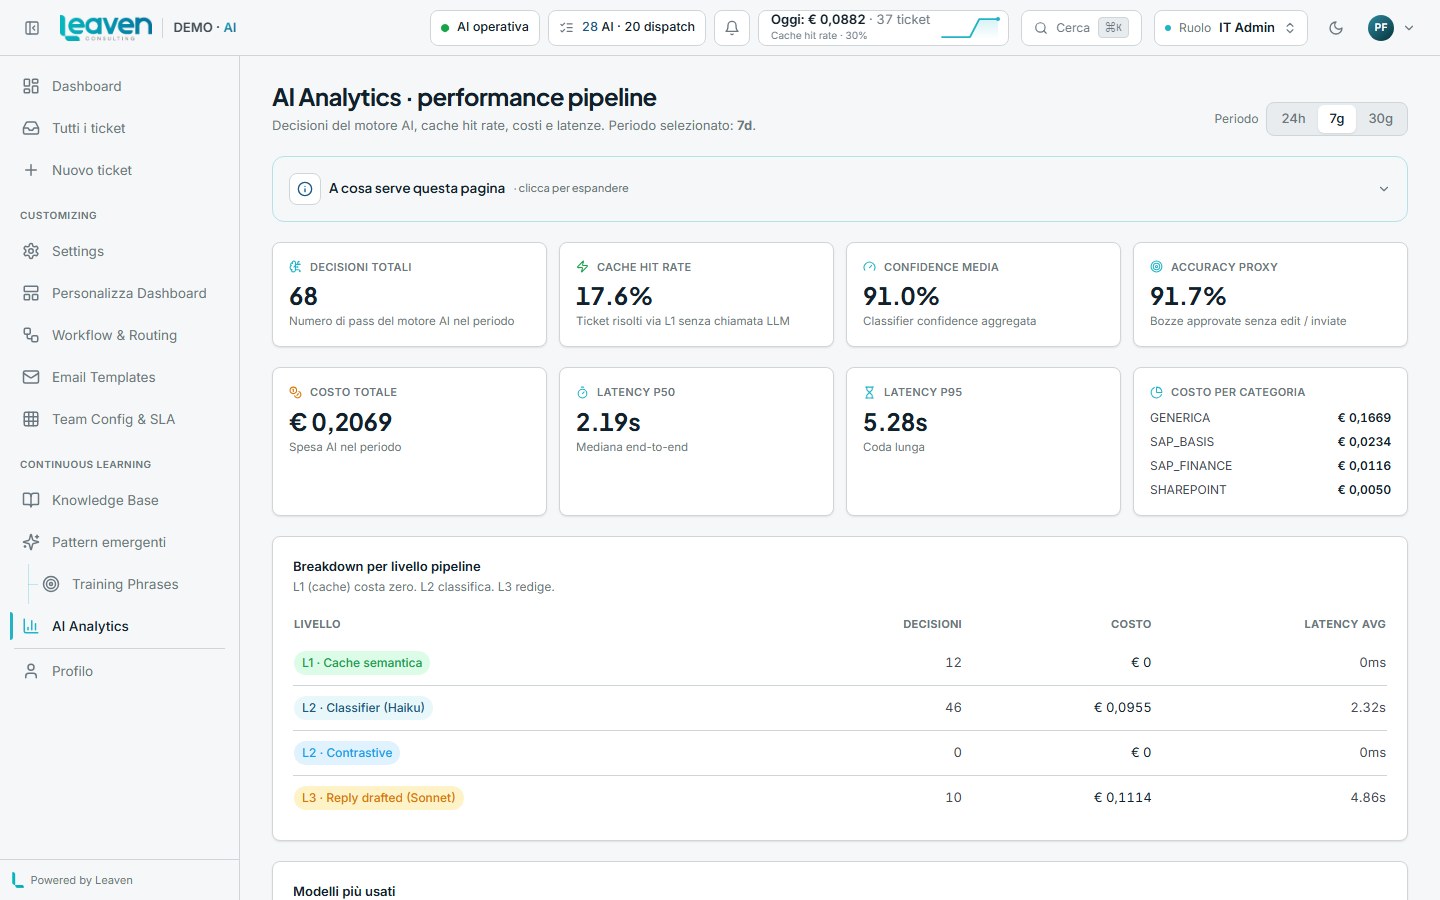Click the L1 · Cache semantica badge

coord(362,663)
